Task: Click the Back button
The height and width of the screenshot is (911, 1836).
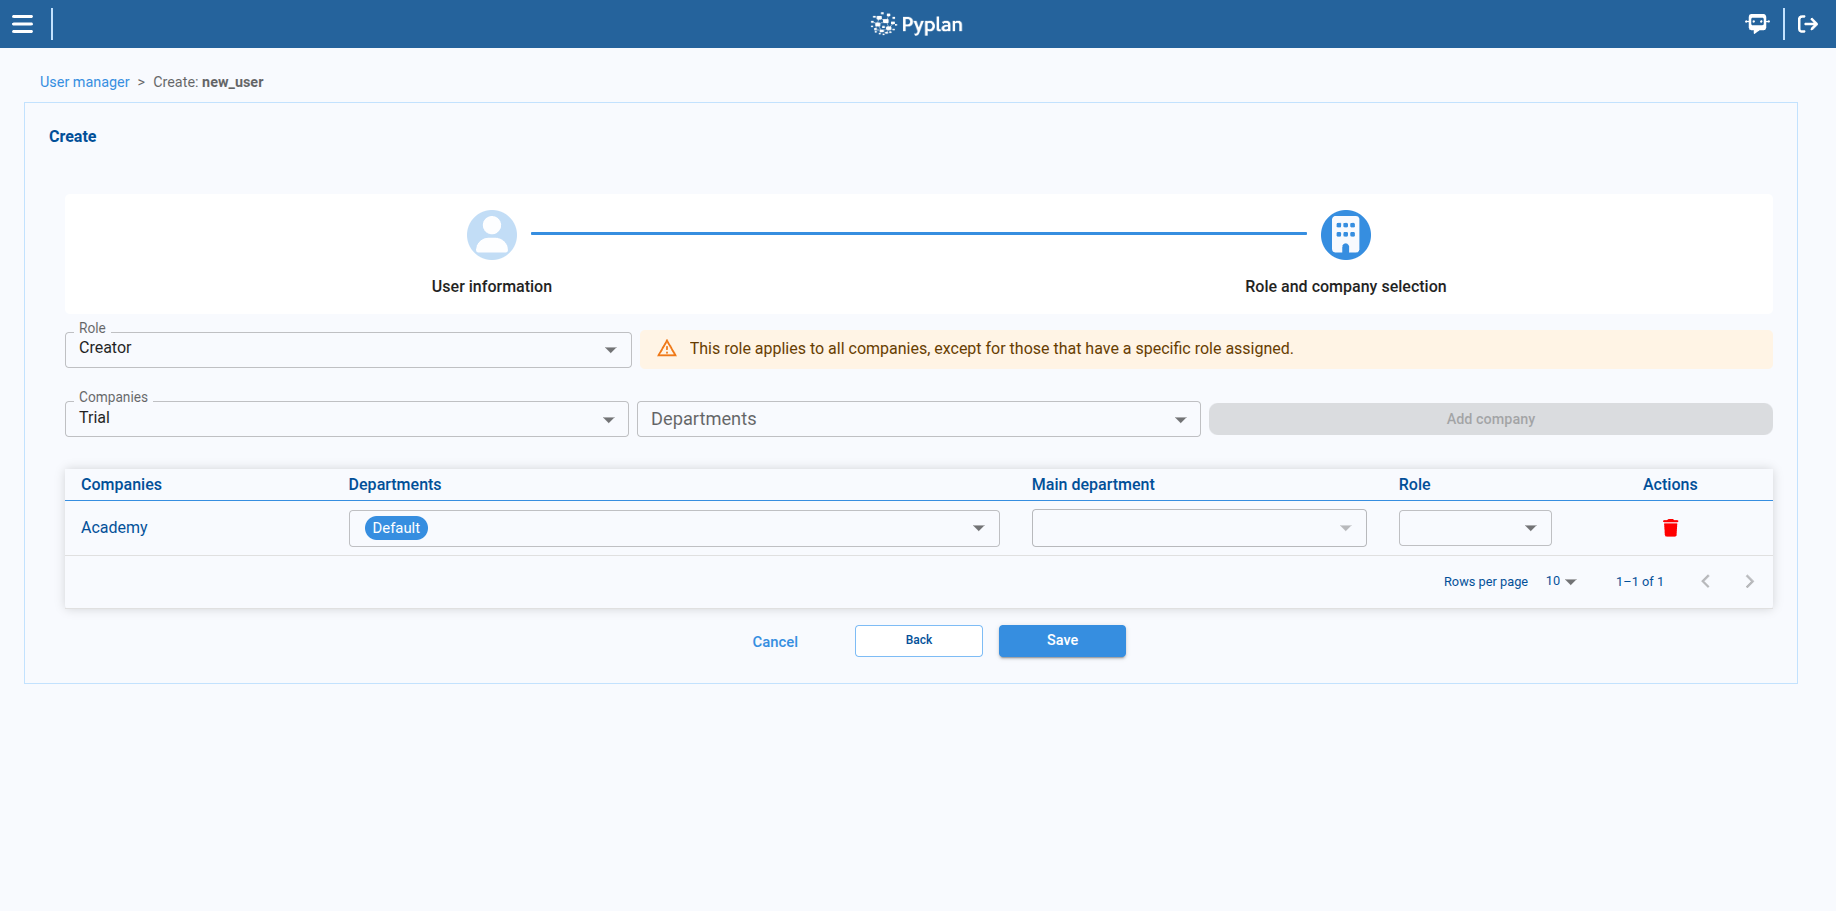Action: click(x=918, y=641)
